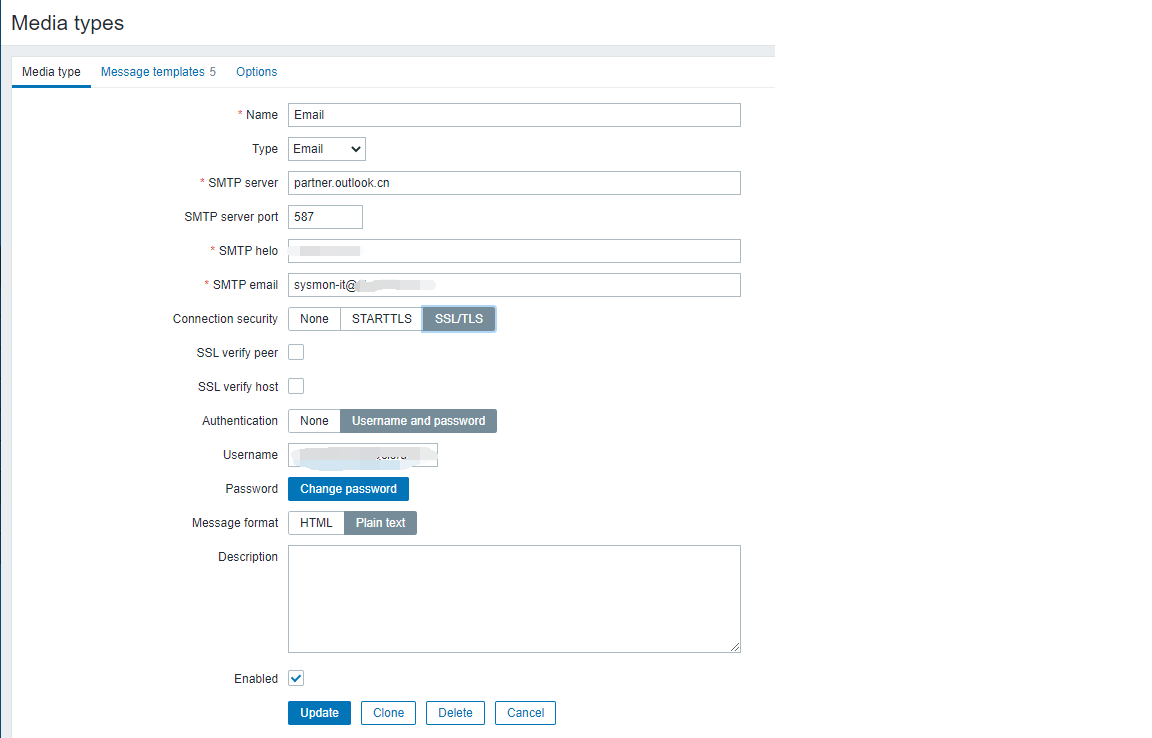Open the Options tab
Screen dimensions: 1152x738
point(256,72)
